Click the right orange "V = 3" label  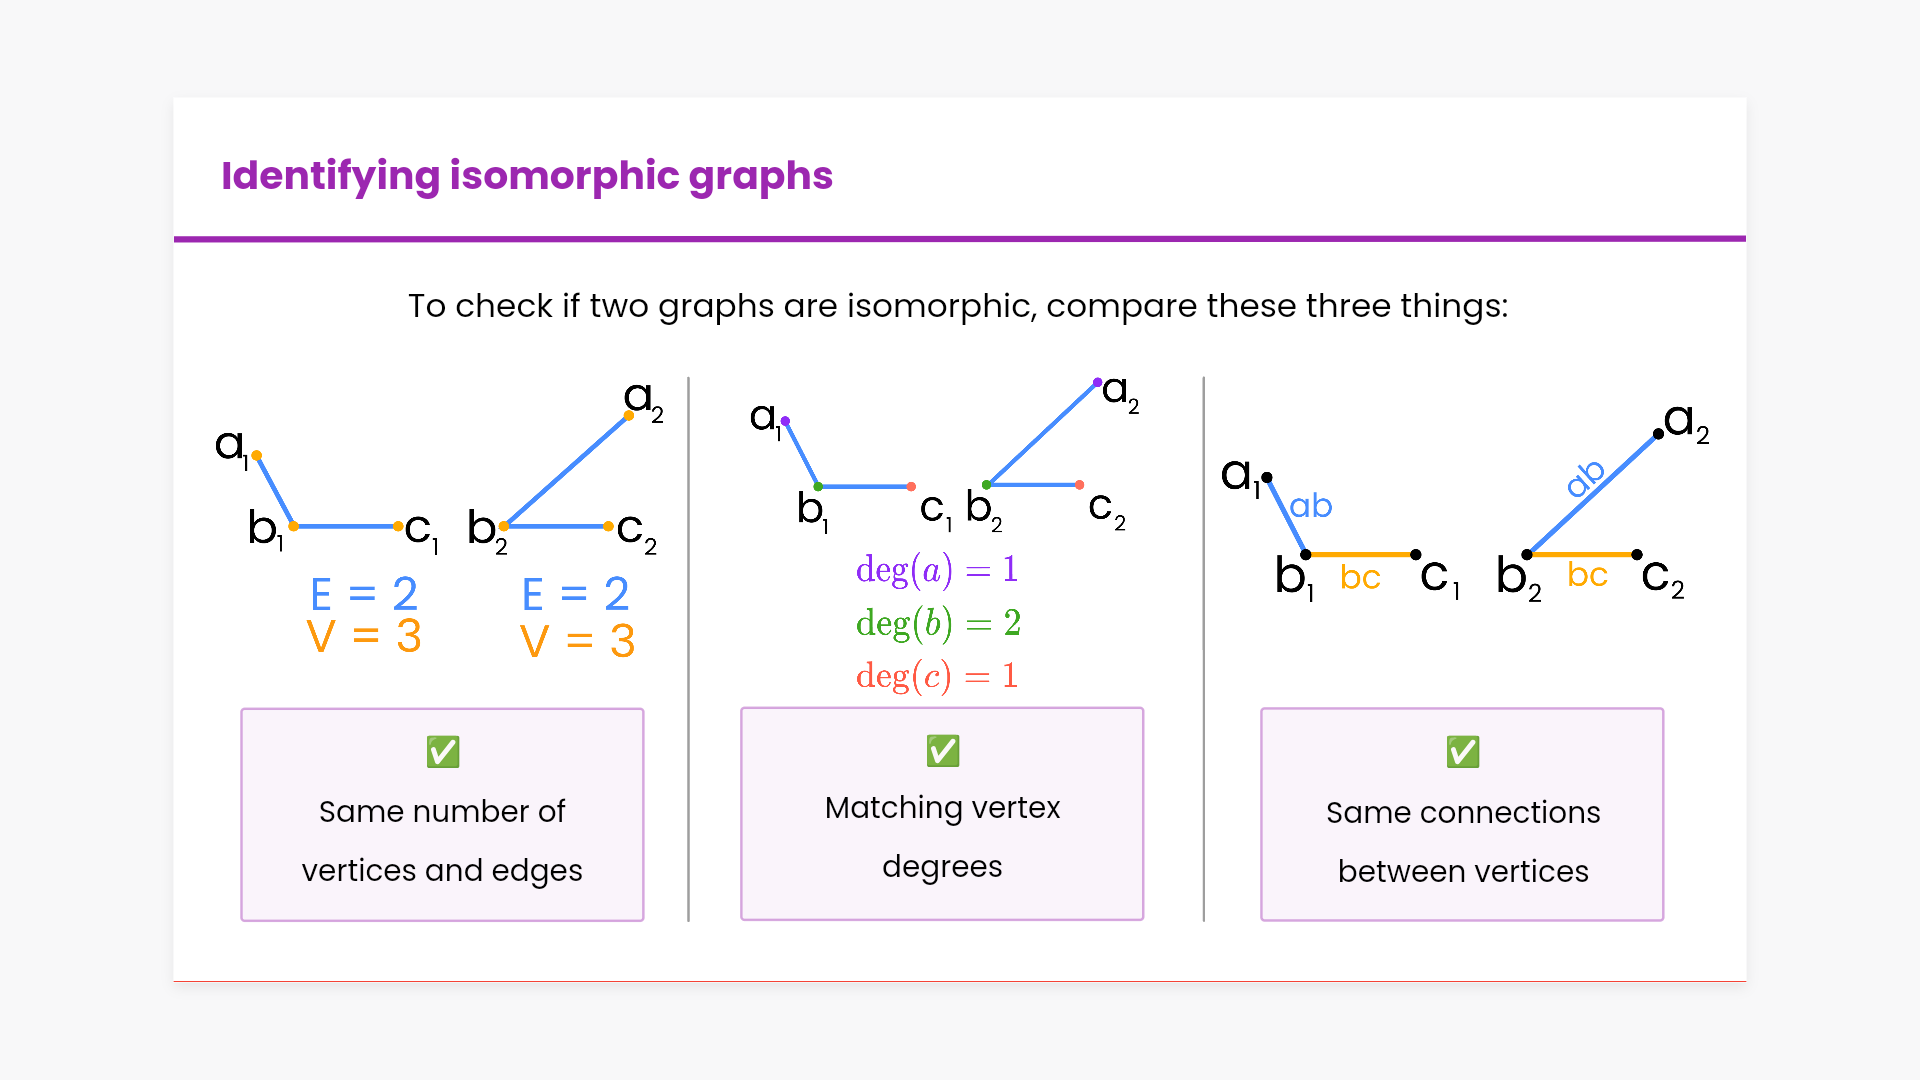point(578,641)
